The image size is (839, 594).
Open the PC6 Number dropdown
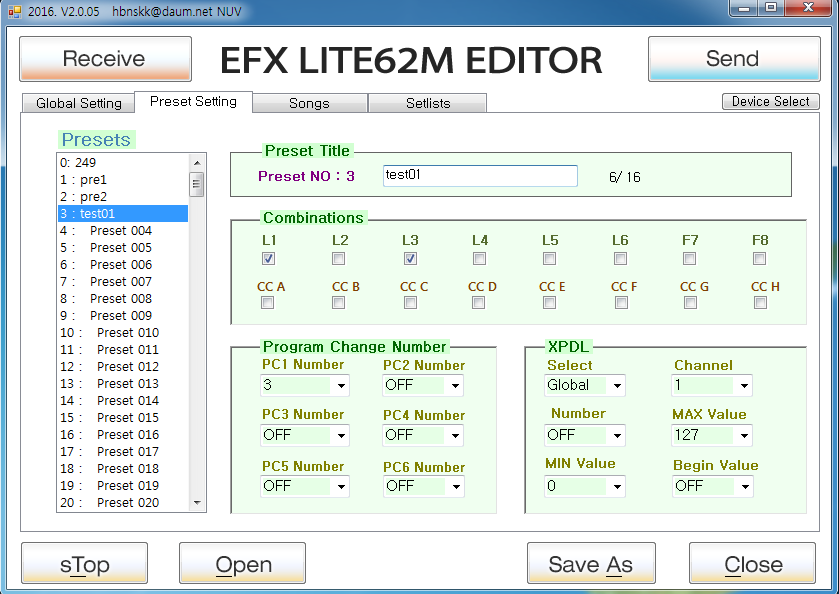[423, 486]
